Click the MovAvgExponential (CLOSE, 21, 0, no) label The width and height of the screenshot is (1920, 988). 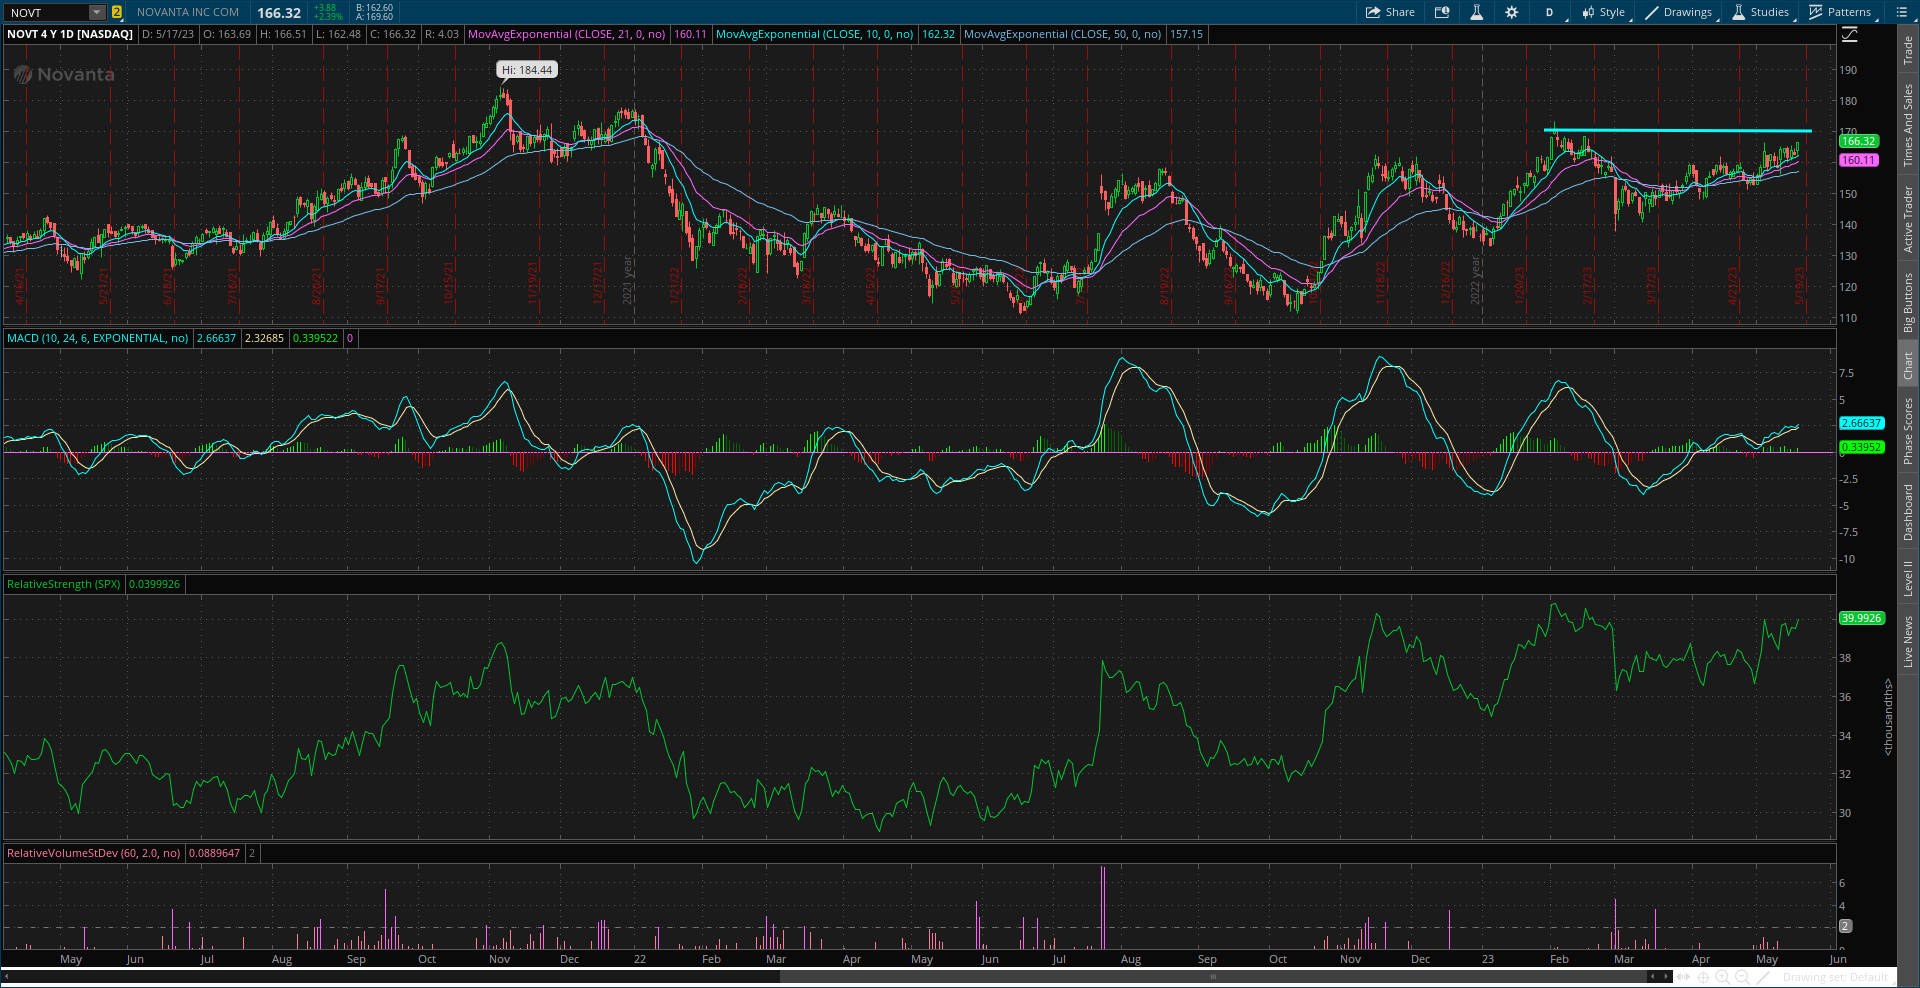pyautogui.click(x=567, y=34)
